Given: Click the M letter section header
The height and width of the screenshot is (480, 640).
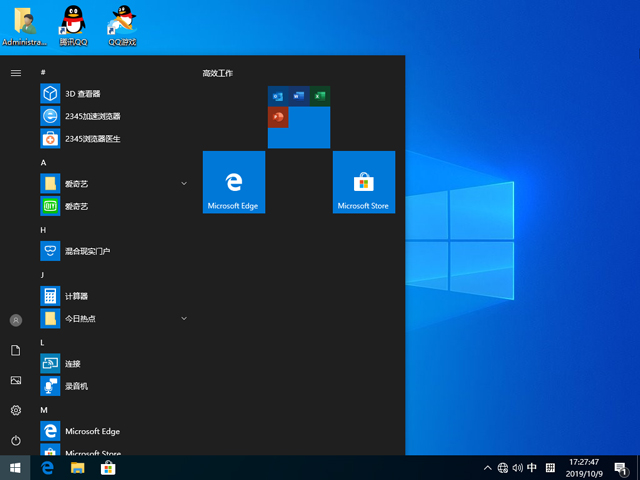Looking at the screenshot, I should coord(44,410).
